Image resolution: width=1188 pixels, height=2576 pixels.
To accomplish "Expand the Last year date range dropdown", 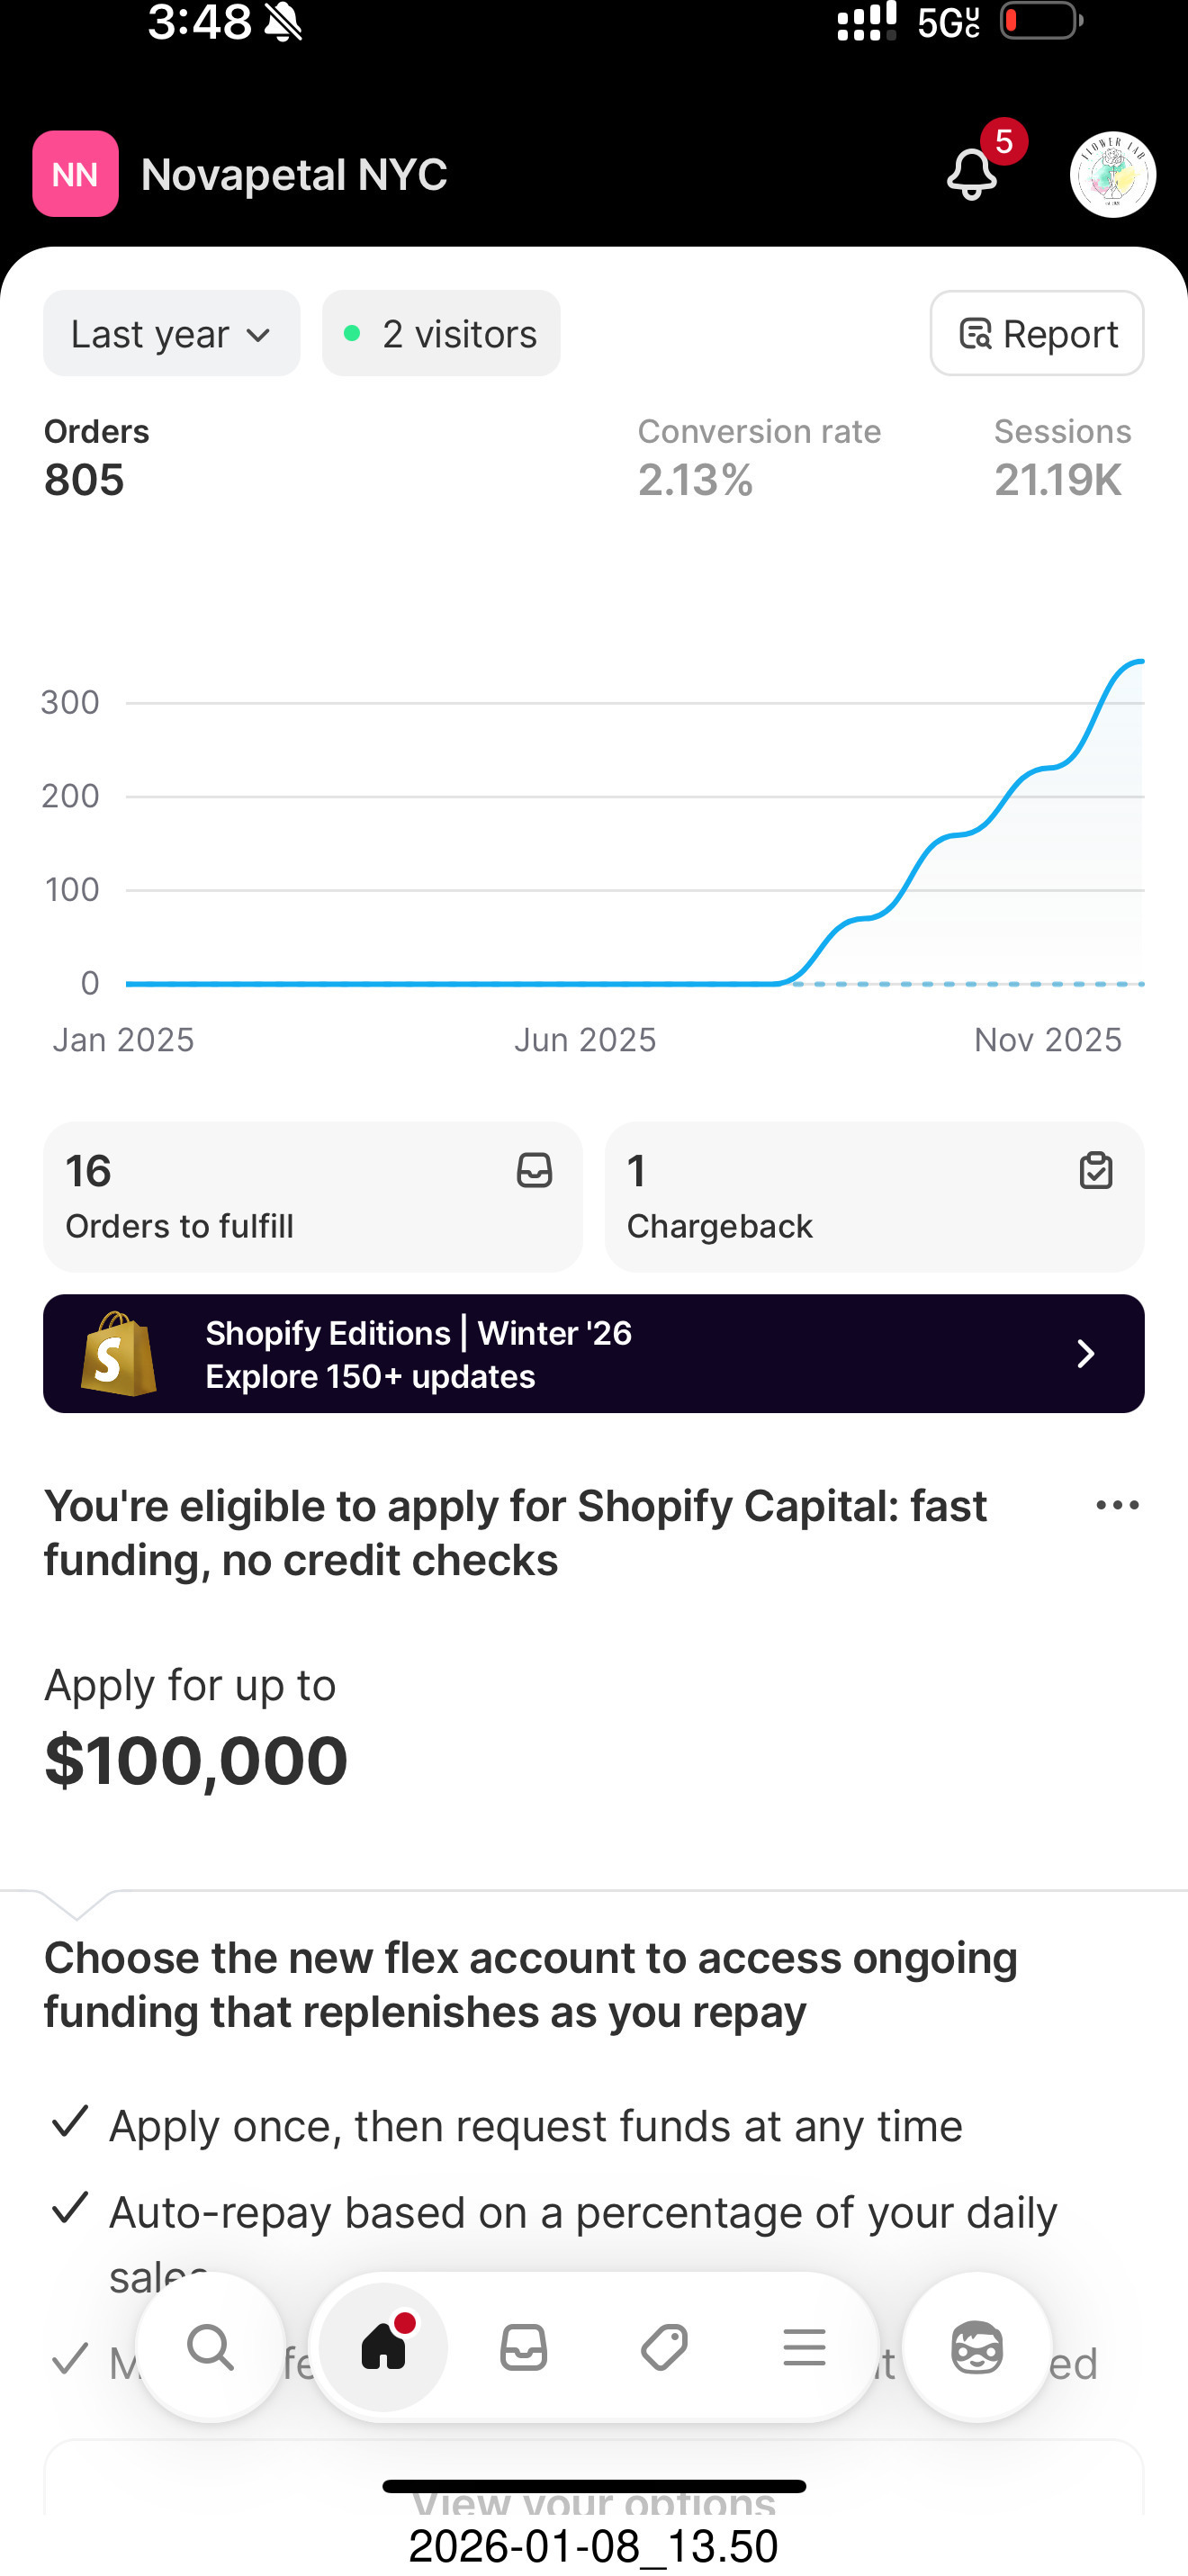I will pos(172,334).
